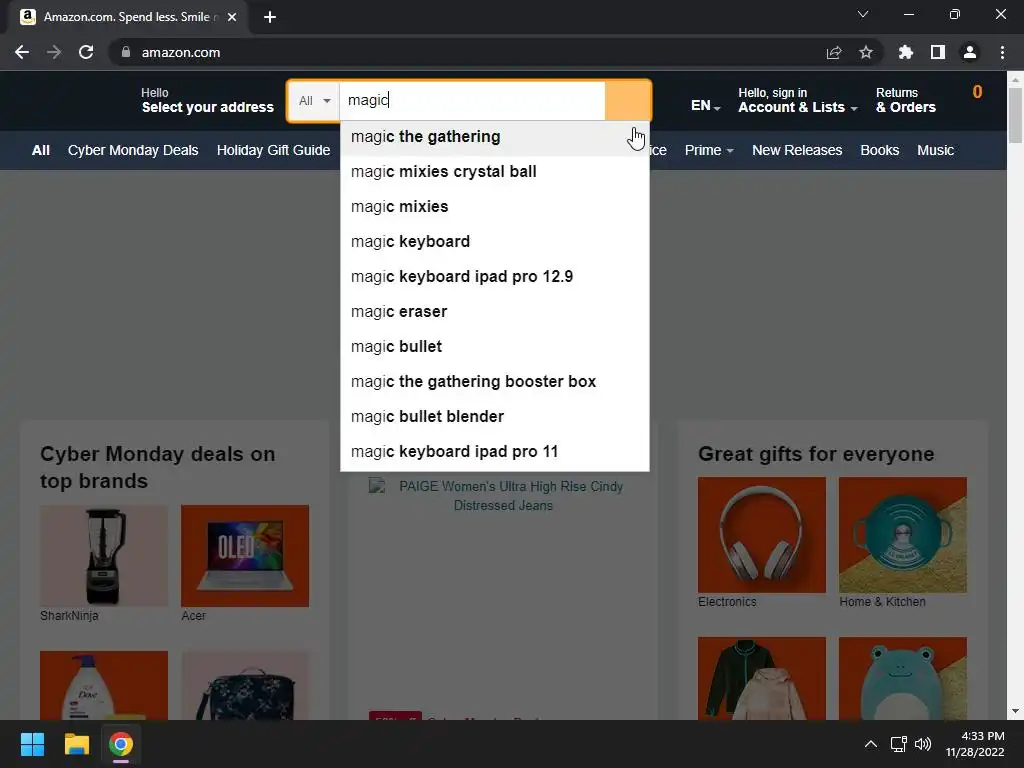
Task: Open the Acer OLED laptop thumbnail
Action: click(x=245, y=556)
